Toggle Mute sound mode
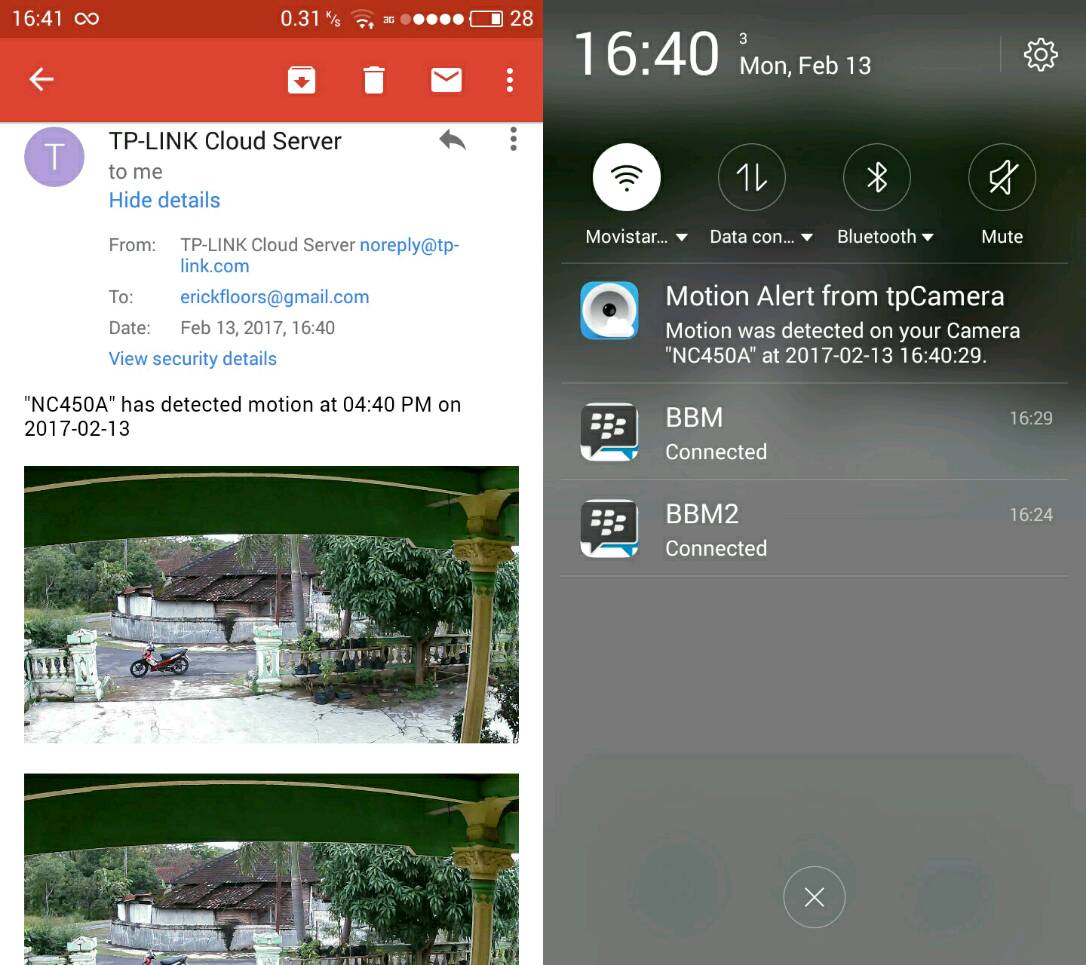 (1002, 177)
